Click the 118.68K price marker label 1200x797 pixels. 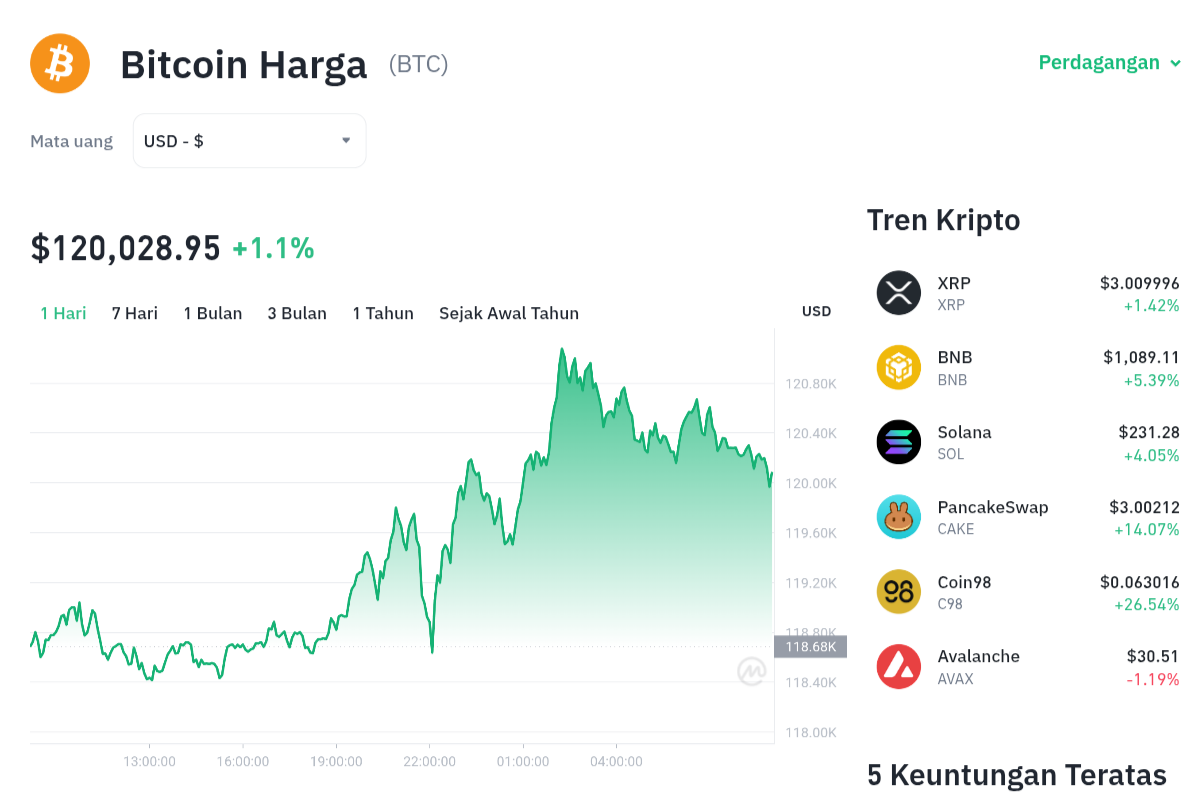(810, 647)
